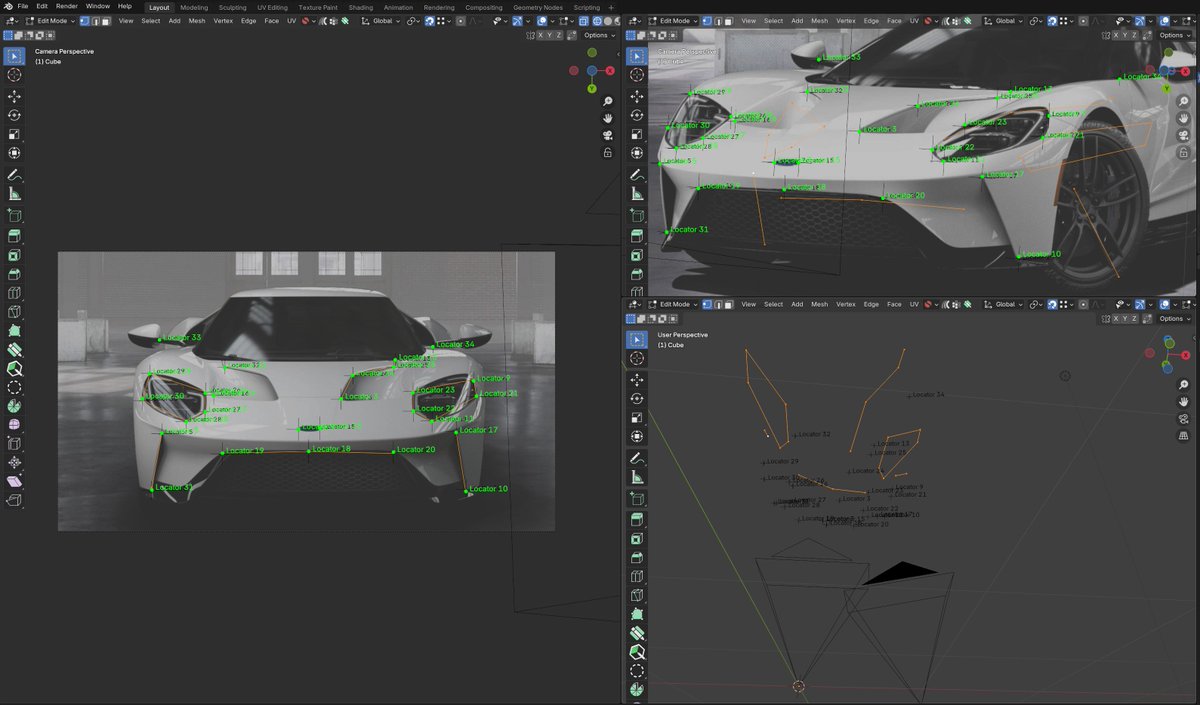The height and width of the screenshot is (705, 1200).
Task: Activate the Move tool in left viewport
Action: pos(14,96)
